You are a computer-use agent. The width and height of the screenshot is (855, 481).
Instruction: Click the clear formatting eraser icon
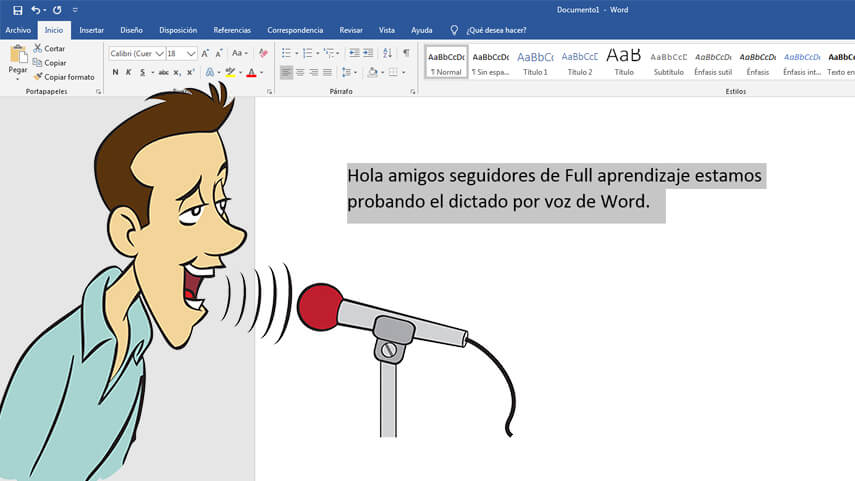point(263,53)
